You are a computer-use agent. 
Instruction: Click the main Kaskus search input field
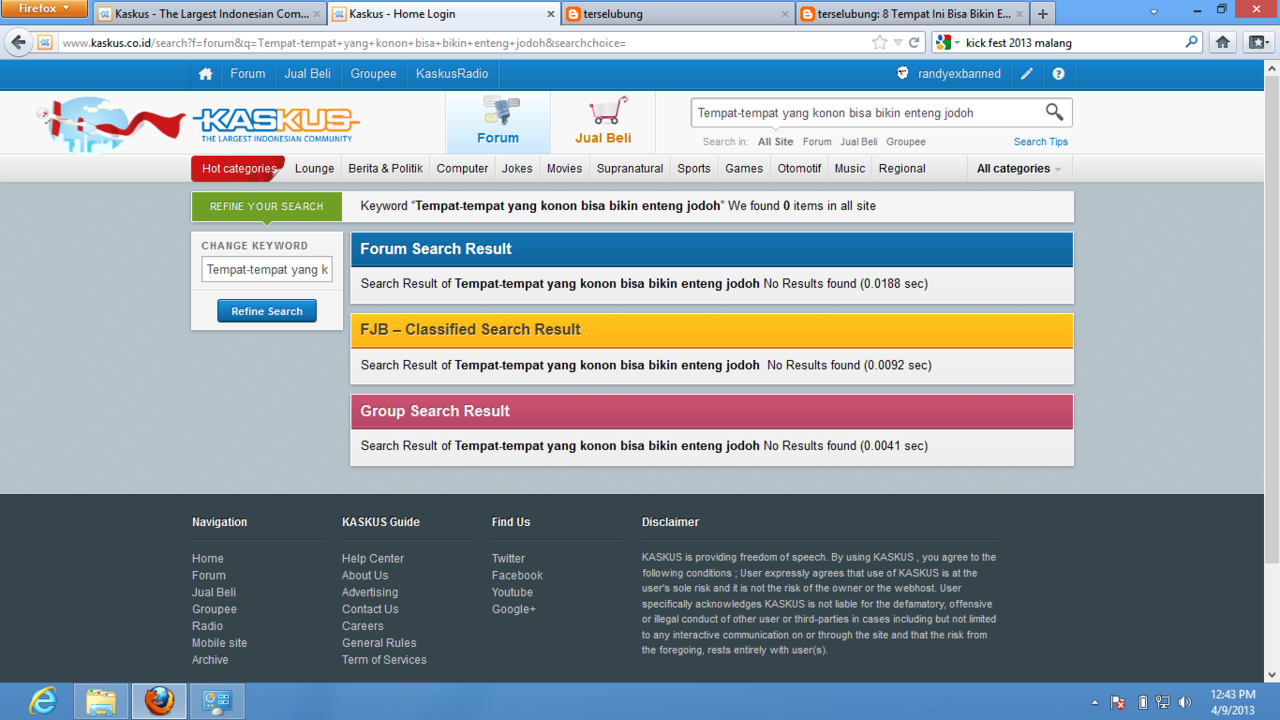(x=866, y=113)
